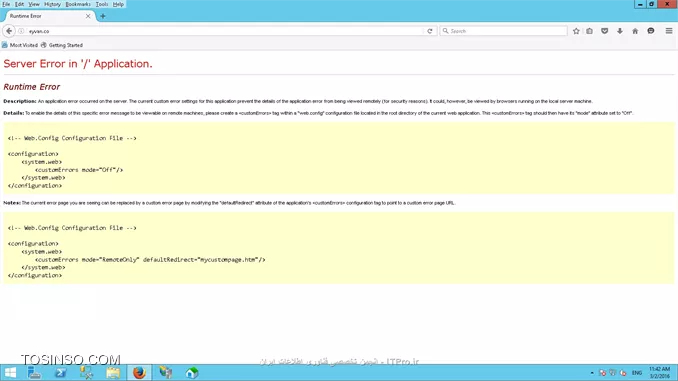Show bookmarks list icon
The image size is (678, 381).
tap(589, 31)
